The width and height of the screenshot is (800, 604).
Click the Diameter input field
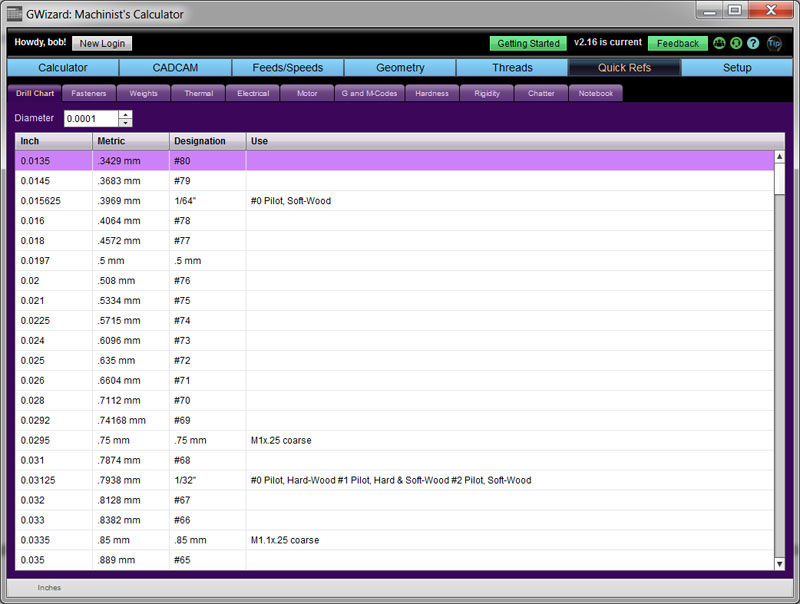[x=91, y=118]
